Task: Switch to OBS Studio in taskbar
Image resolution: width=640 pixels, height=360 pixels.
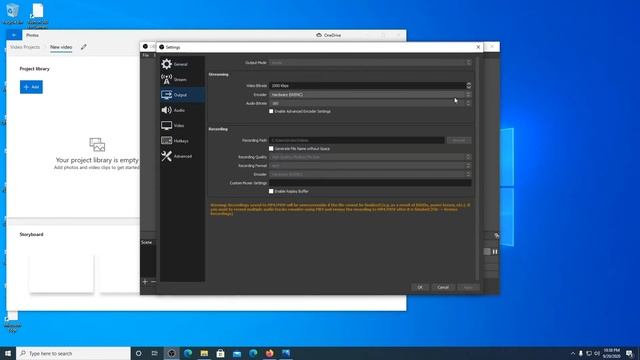Action: click(171, 353)
